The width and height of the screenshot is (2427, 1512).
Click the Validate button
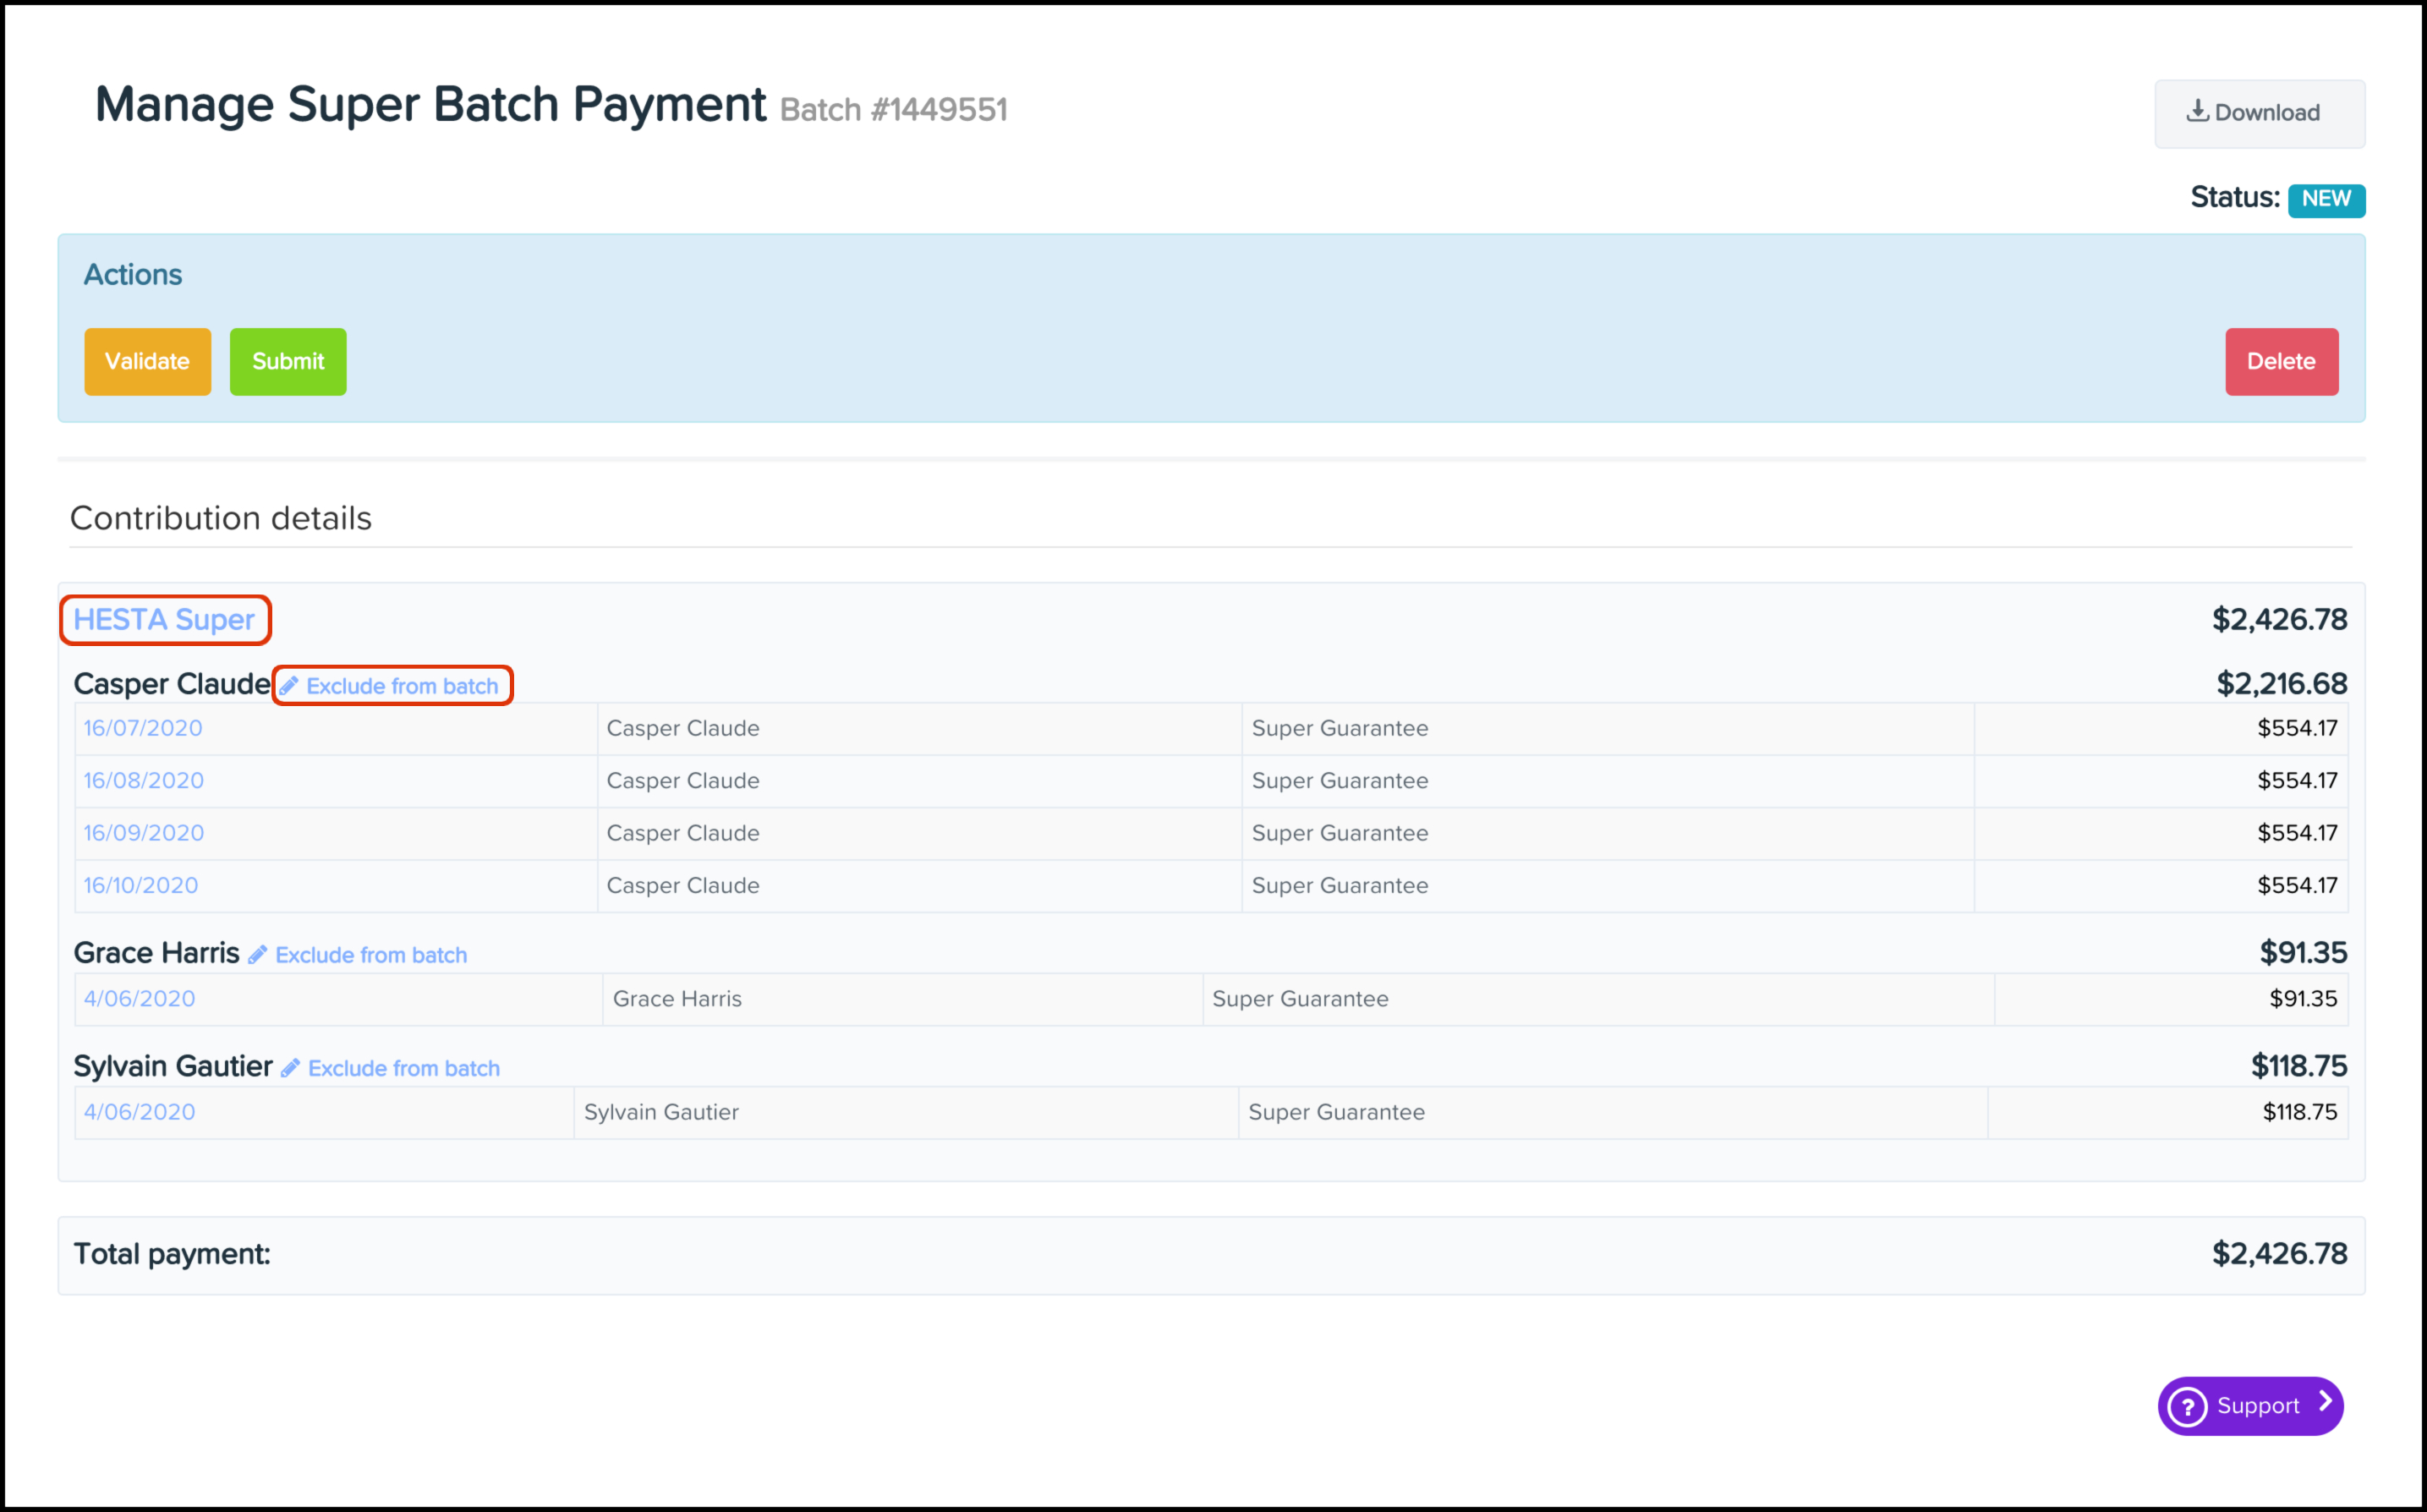pos(147,361)
